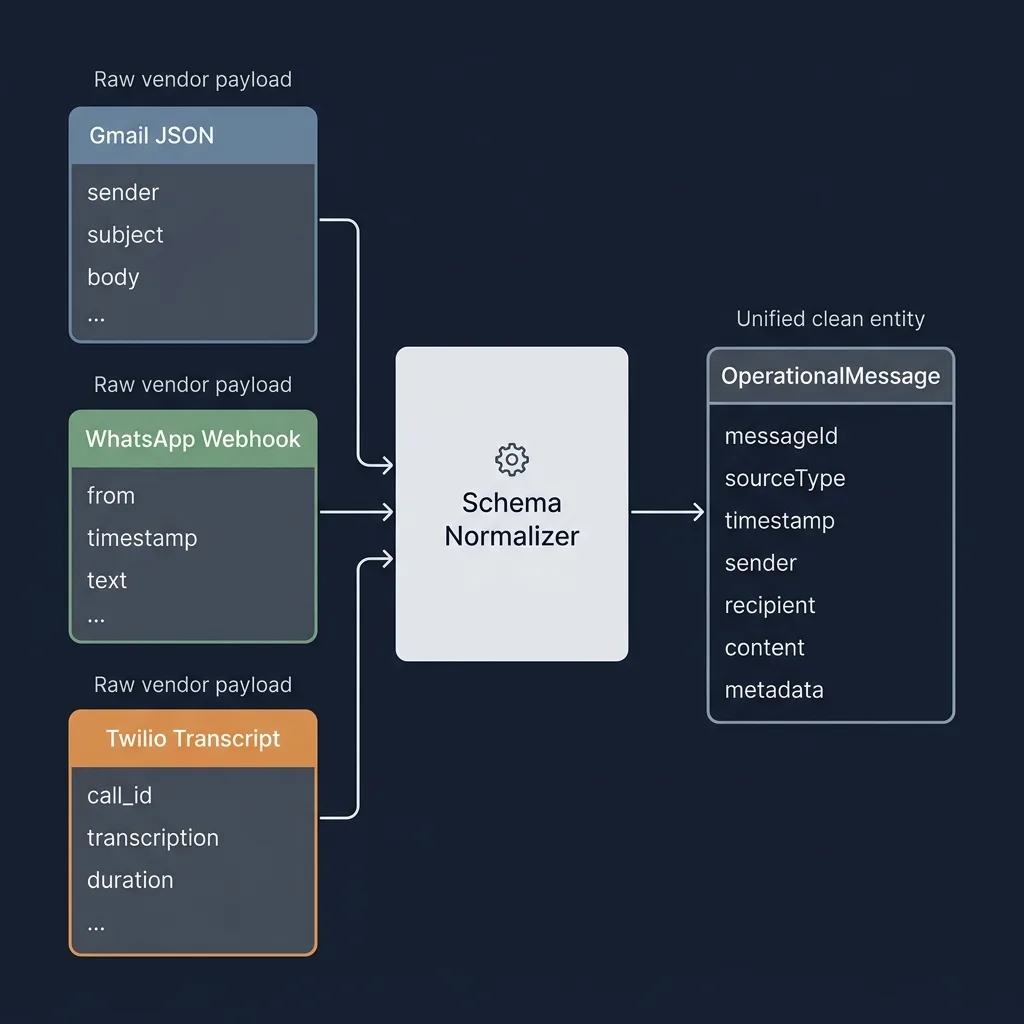1024x1024 pixels.
Task: Select the Twilio Transcript header
Action: 193,739
